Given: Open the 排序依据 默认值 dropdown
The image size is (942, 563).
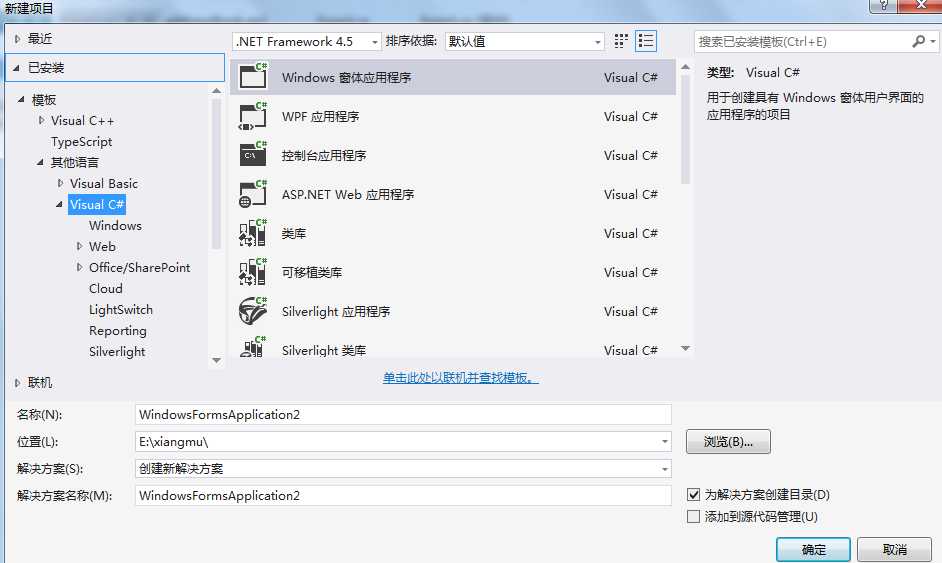Looking at the screenshot, I should (x=524, y=41).
